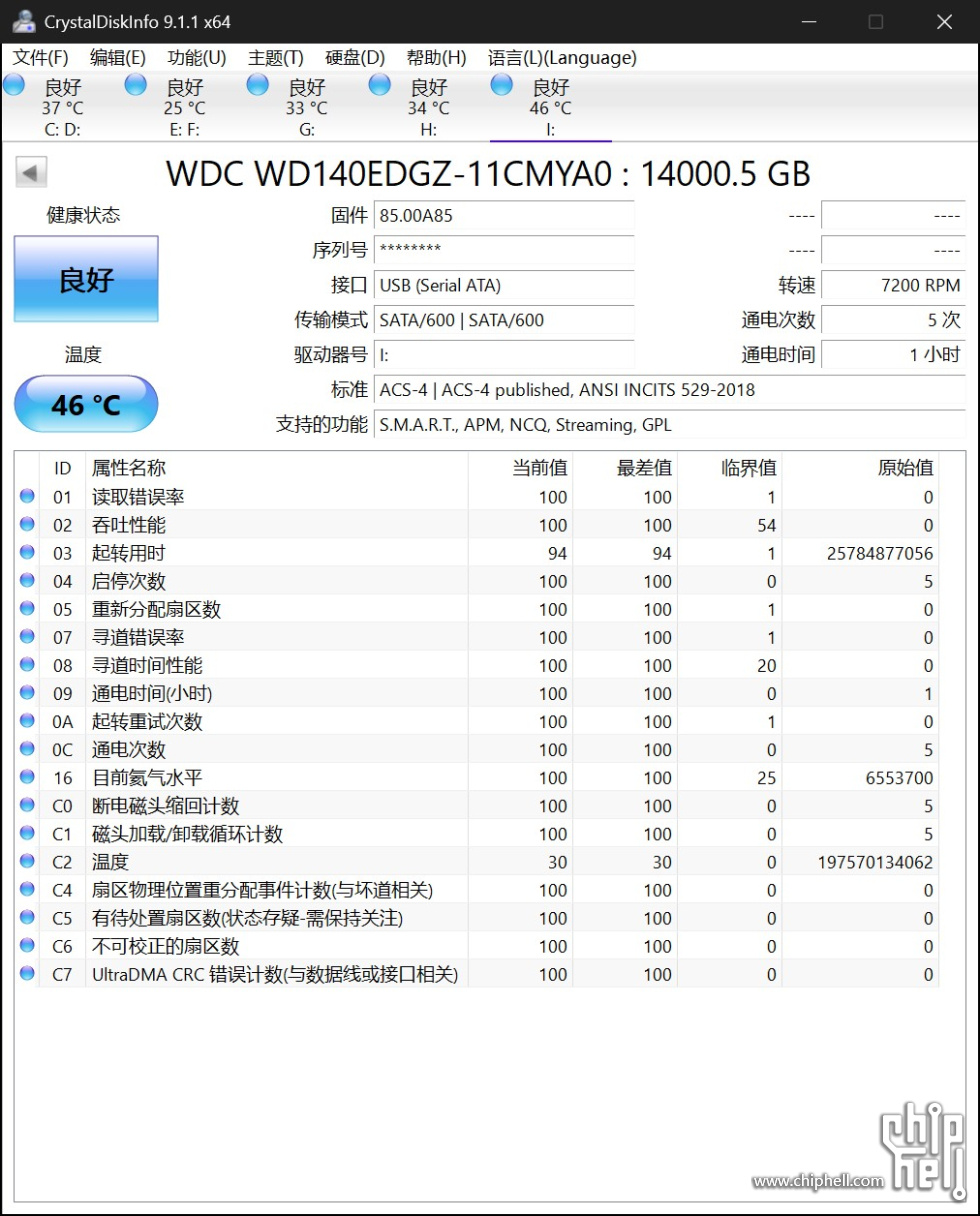Click status dot for 04 启停次数
Image resolution: width=980 pixels, height=1216 pixels.
coord(27,580)
